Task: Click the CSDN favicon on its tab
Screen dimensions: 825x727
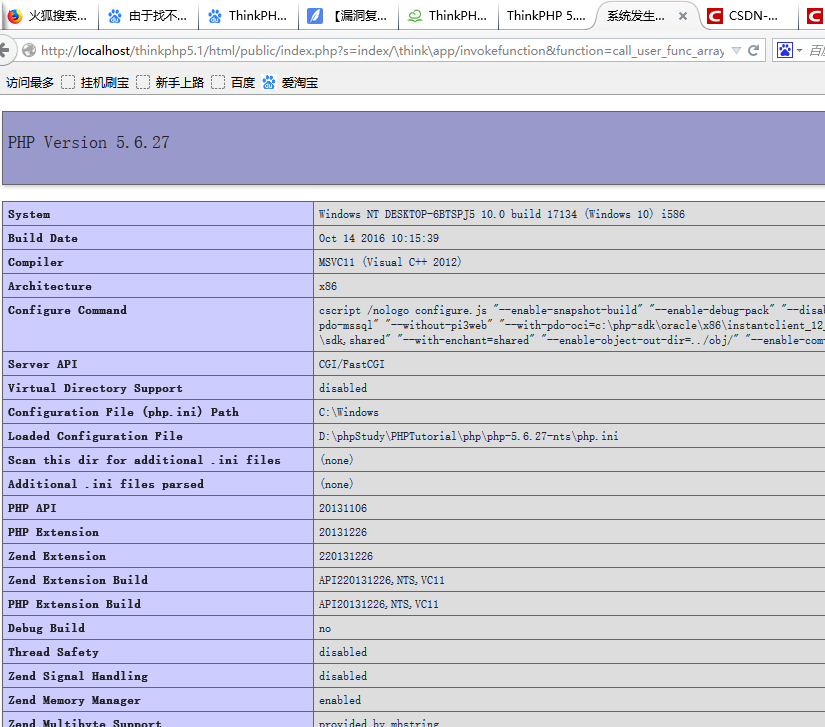Action: click(x=713, y=16)
